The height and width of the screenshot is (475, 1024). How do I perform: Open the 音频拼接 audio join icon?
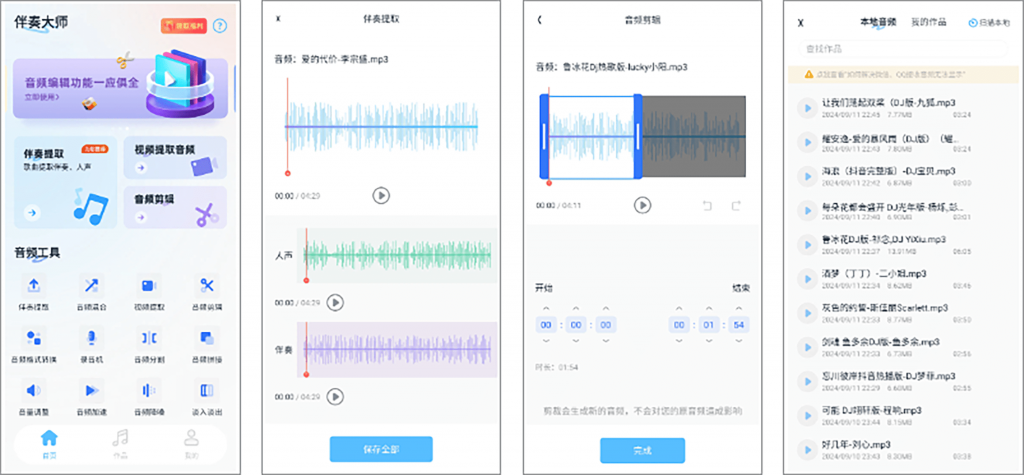point(207,338)
